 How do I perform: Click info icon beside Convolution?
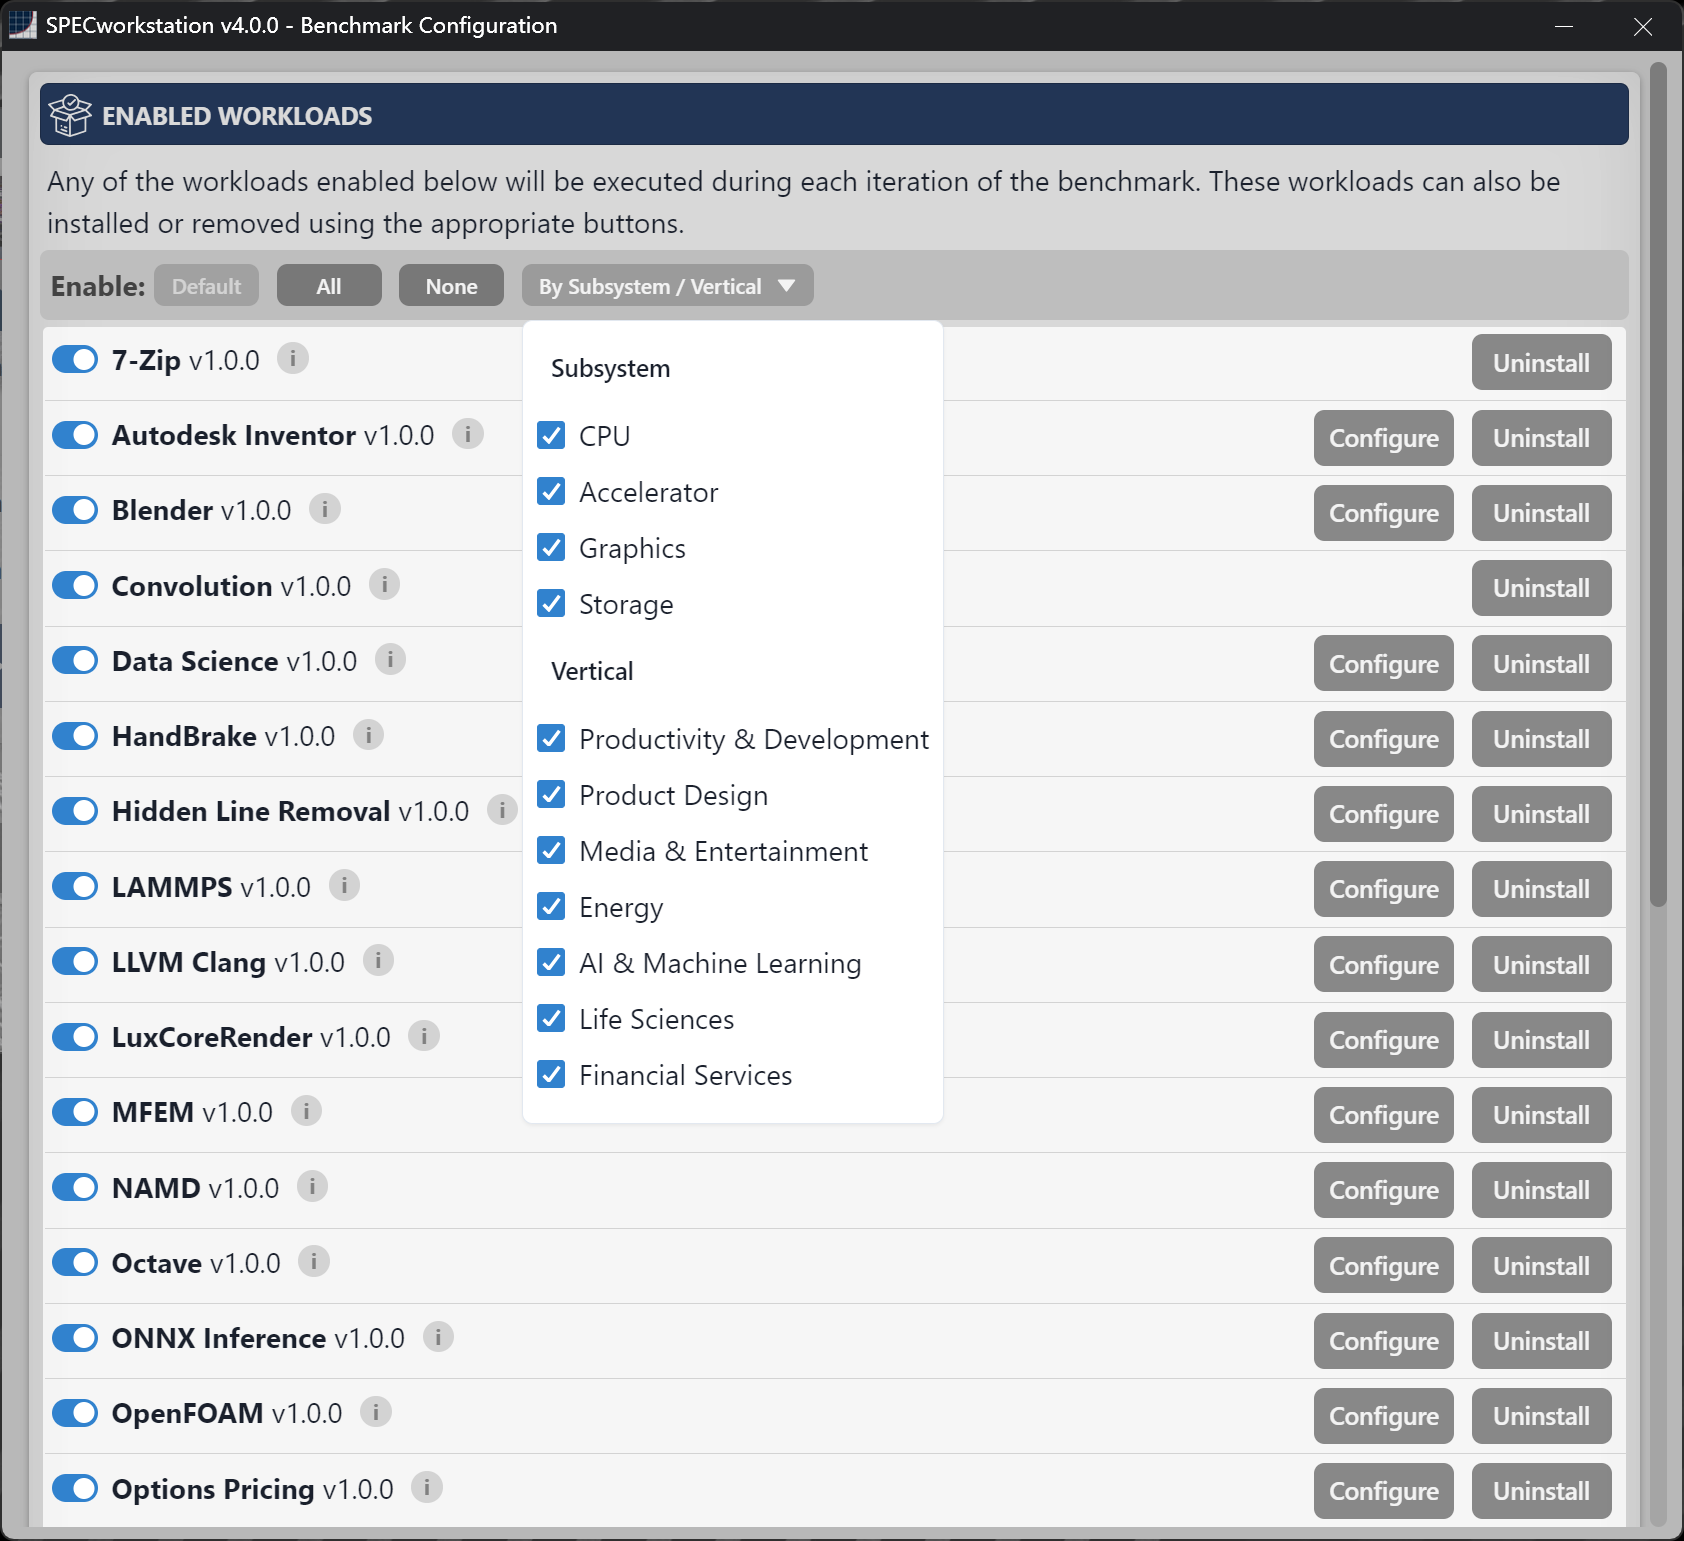(x=385, y=584)
